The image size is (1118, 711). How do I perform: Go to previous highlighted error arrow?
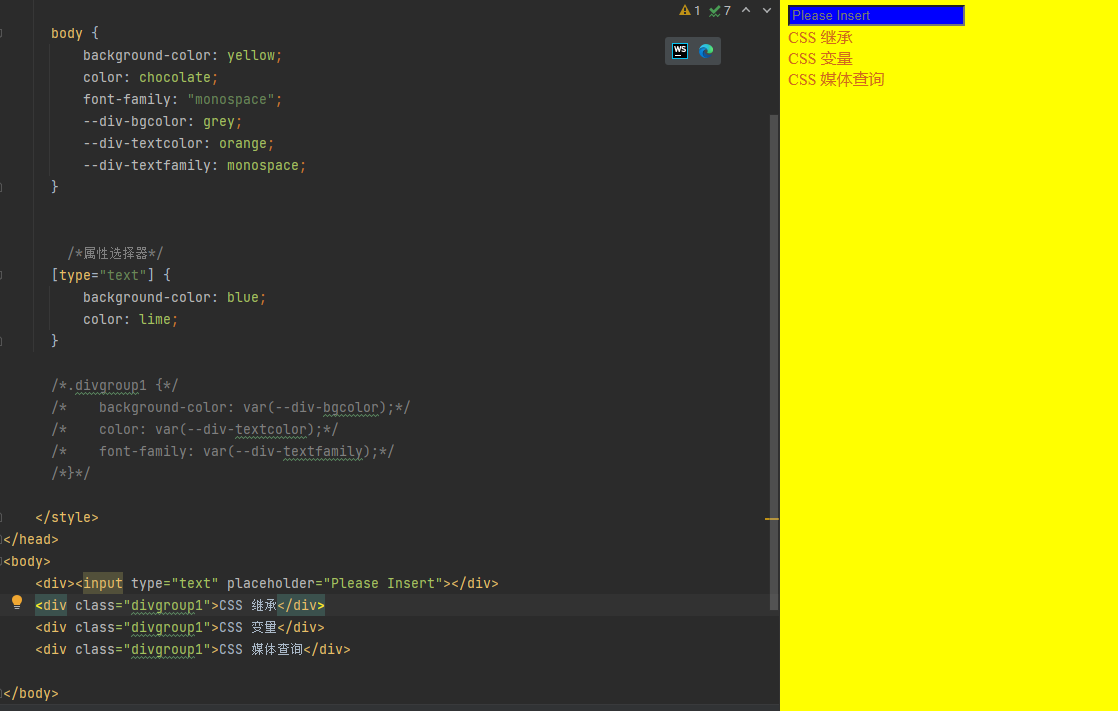click(746, 11)
